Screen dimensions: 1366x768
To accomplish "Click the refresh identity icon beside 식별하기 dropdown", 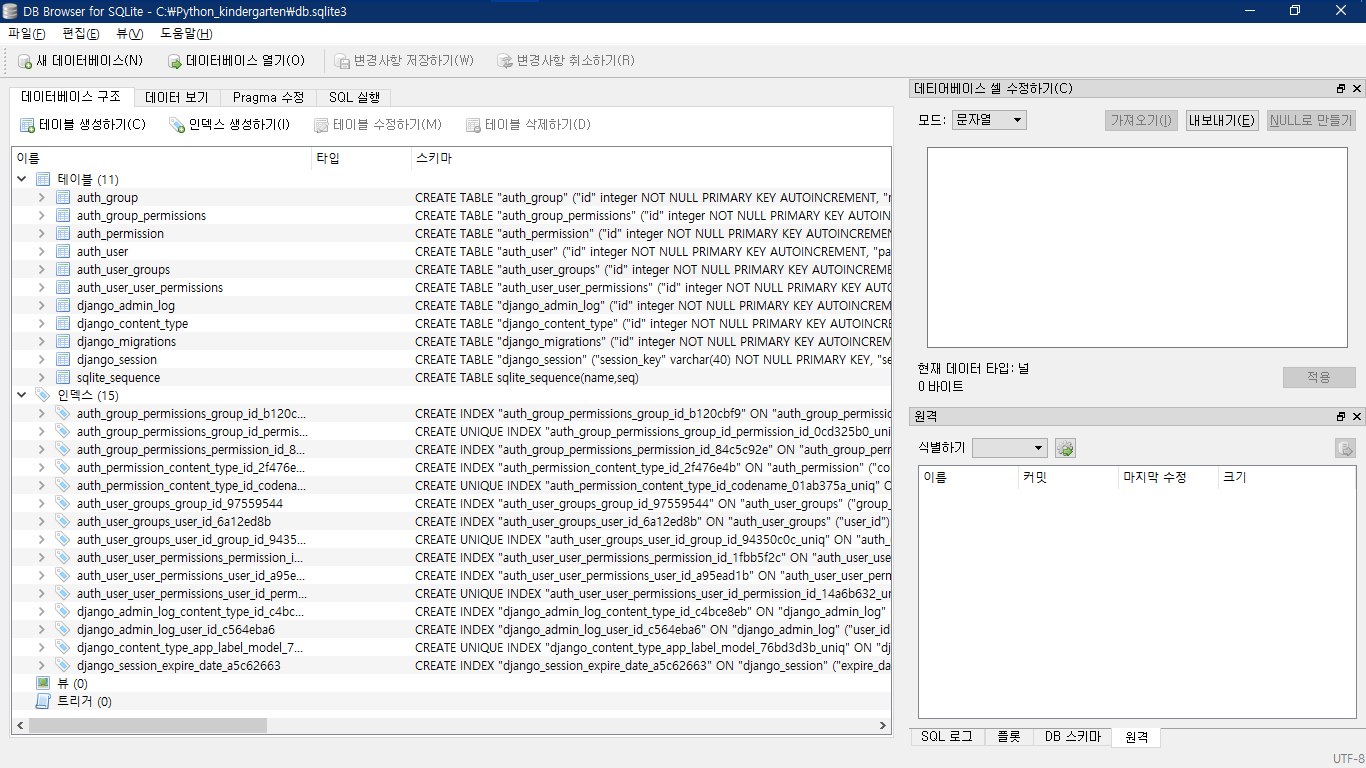I will 1065,448.
